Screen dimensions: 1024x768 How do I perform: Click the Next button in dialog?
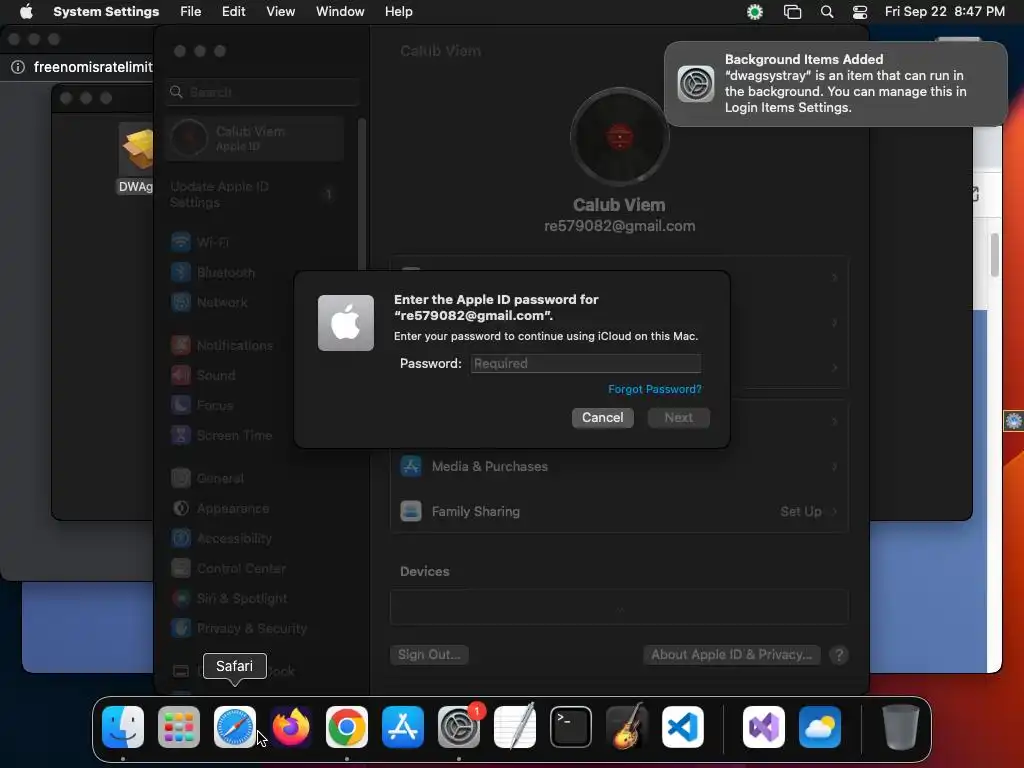(679, 417)
